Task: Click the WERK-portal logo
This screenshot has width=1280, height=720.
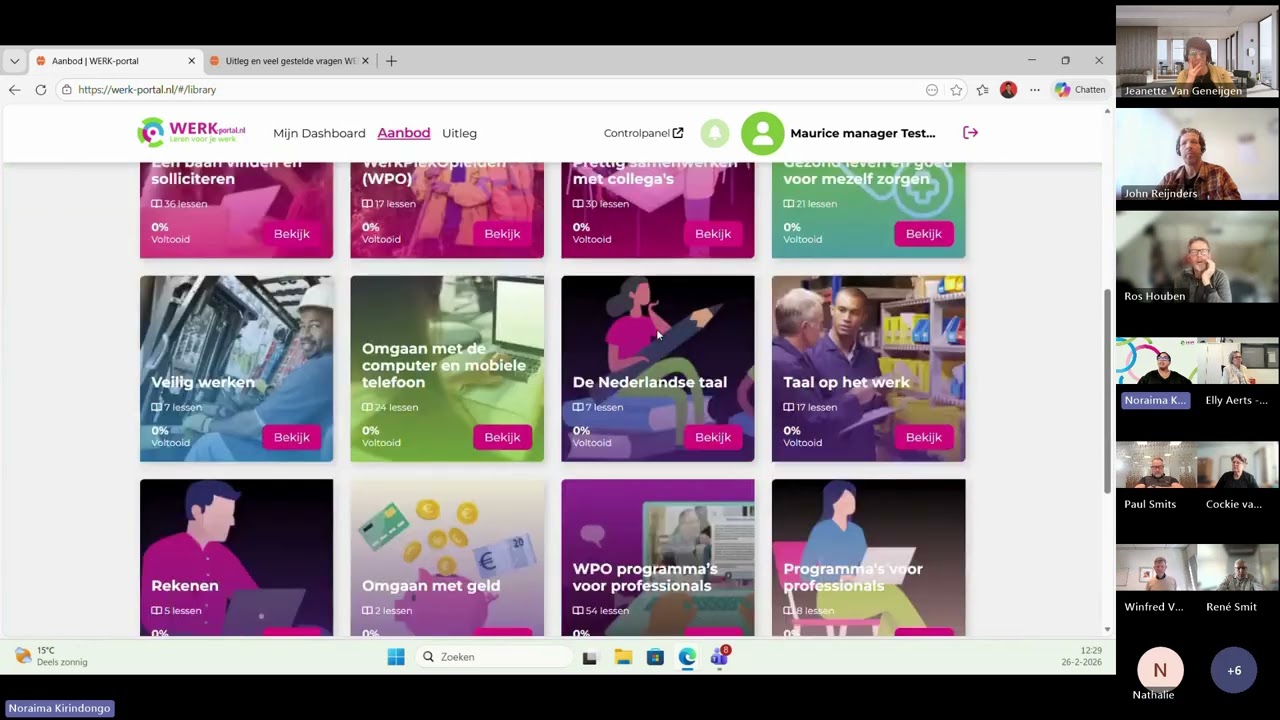Action: pos(192,132)
